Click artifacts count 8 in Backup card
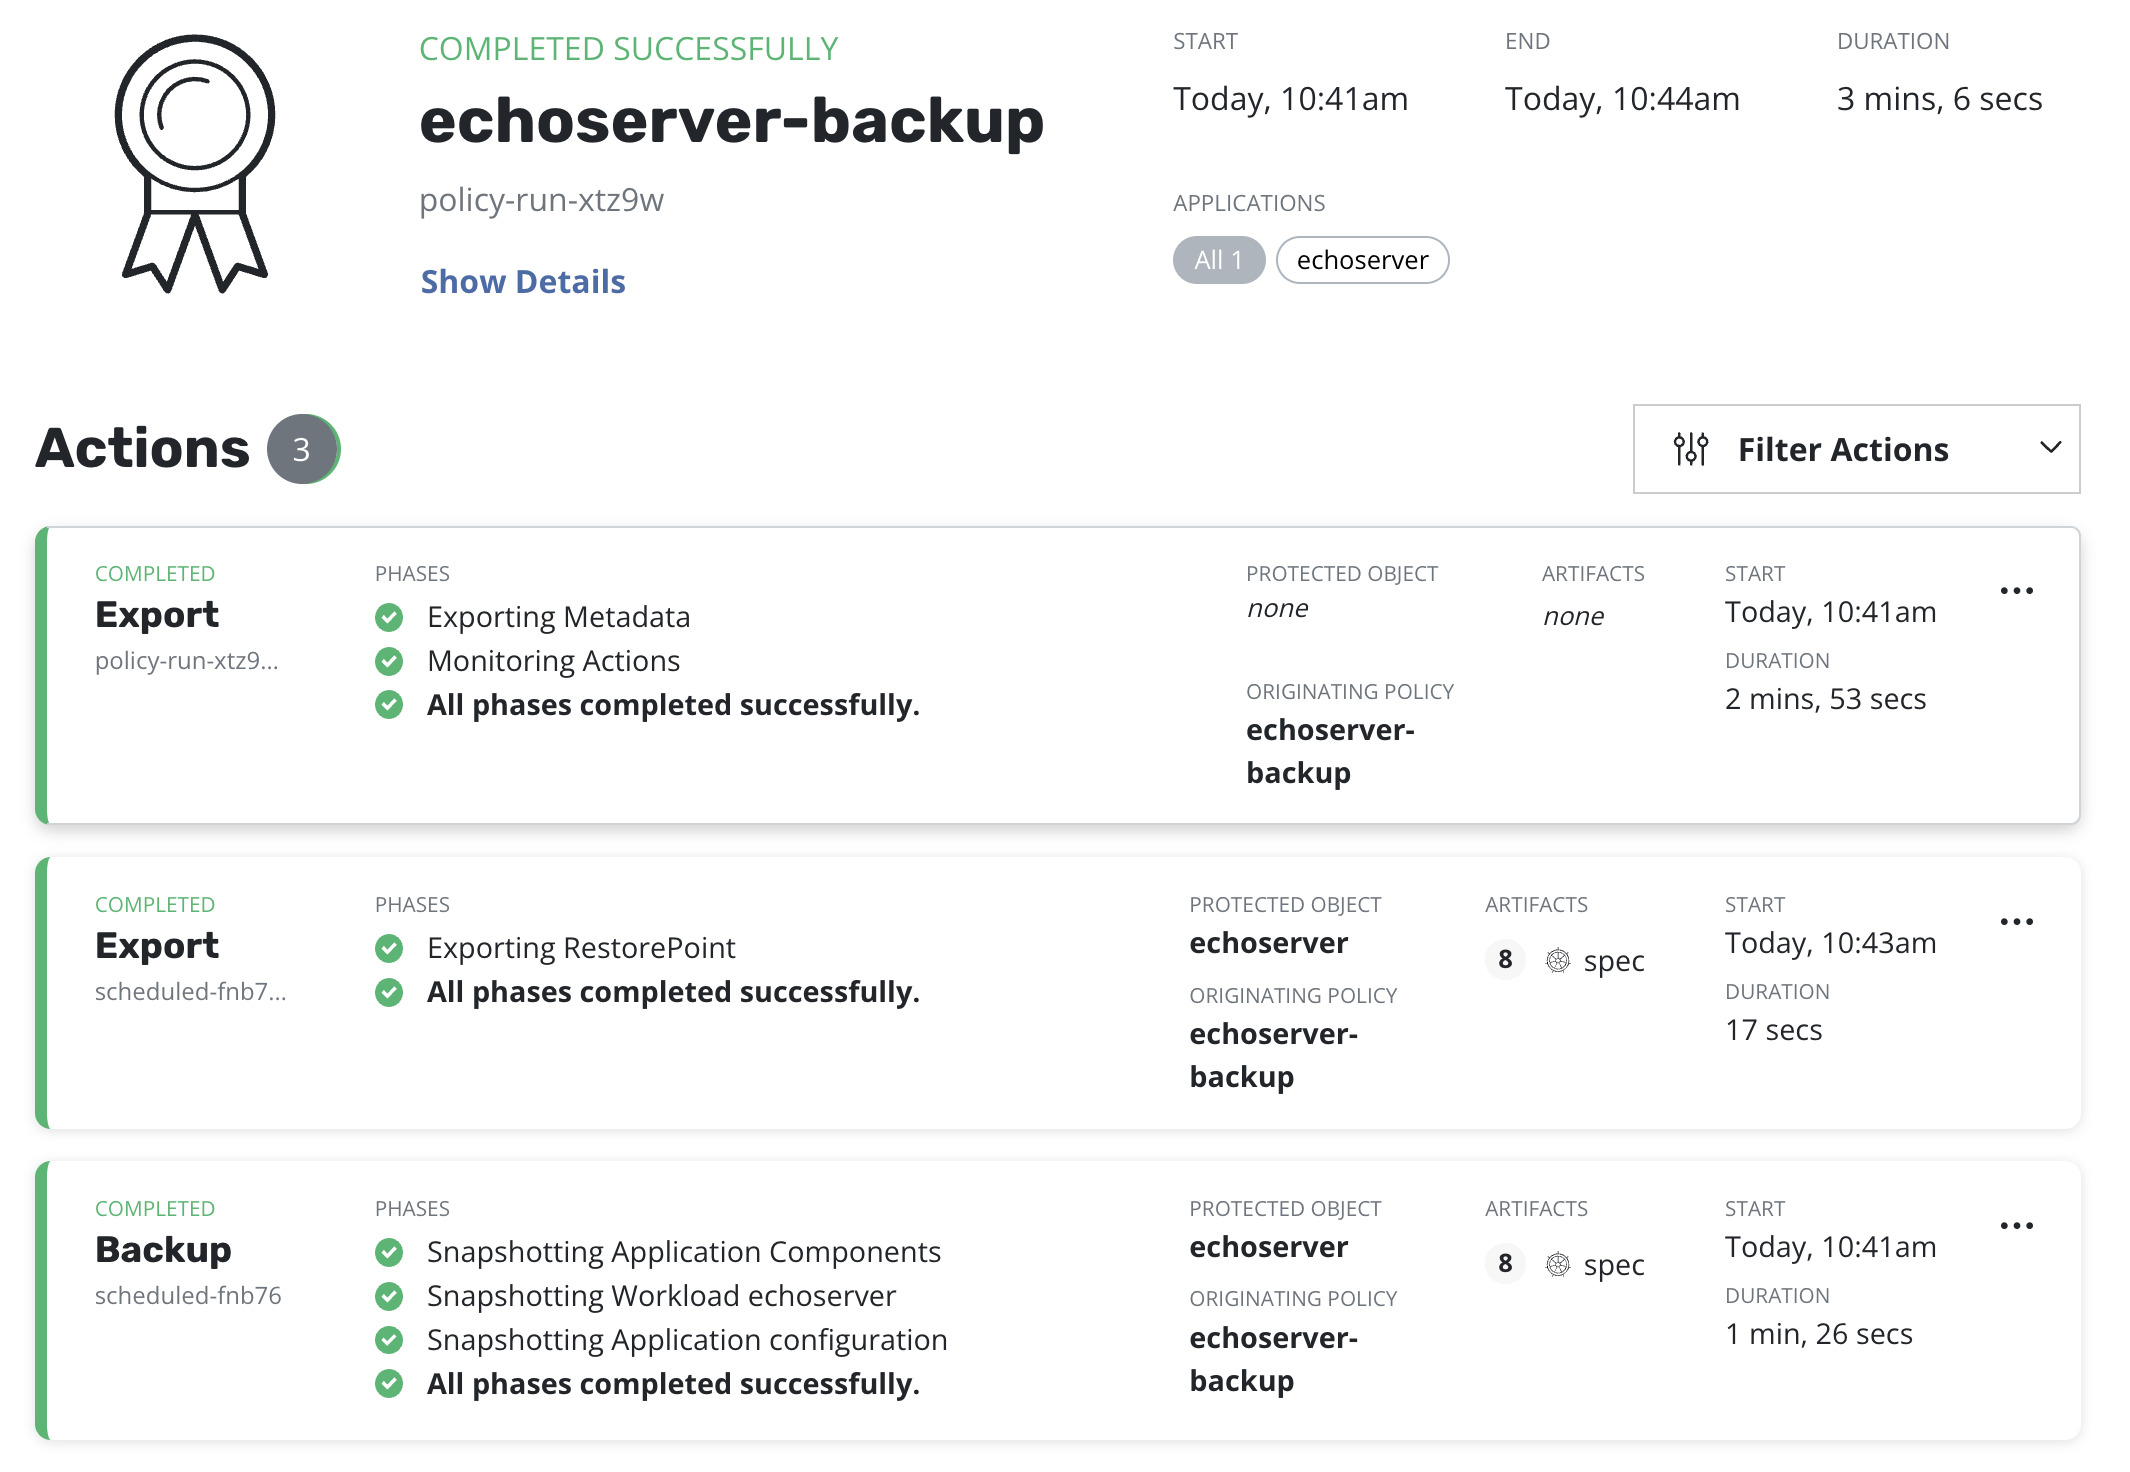Image resolution: width=2130 pixels, height=1472 pixels. tap(1504, 1264)
